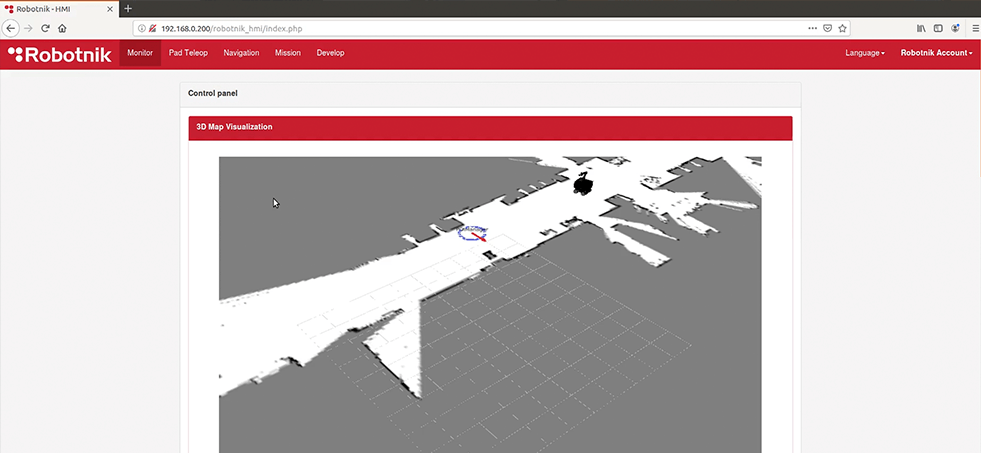Viewport: 981px width, 453px height.
Task: Click the Robotnik logo
Action: tap(59, 54)
